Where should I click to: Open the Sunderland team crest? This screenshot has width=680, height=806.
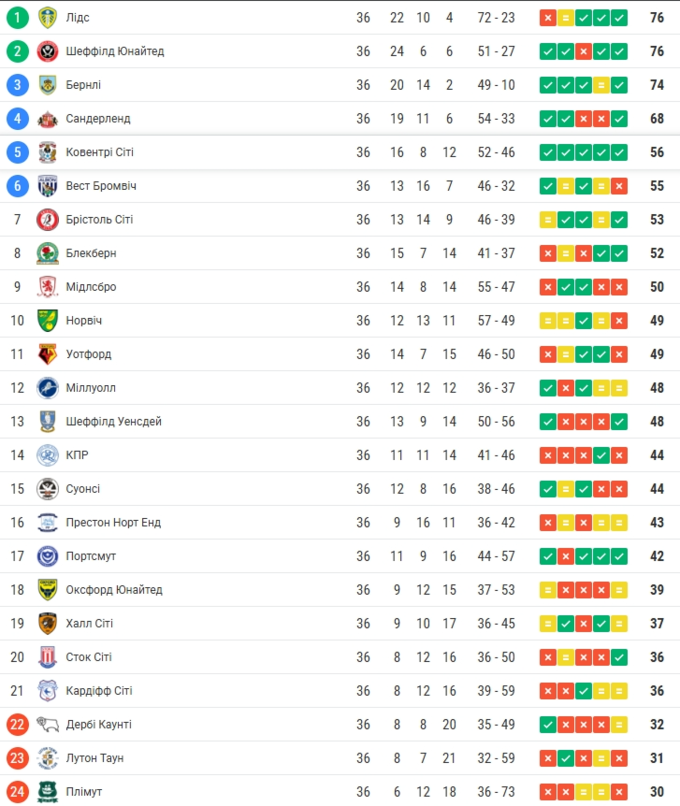47,119
